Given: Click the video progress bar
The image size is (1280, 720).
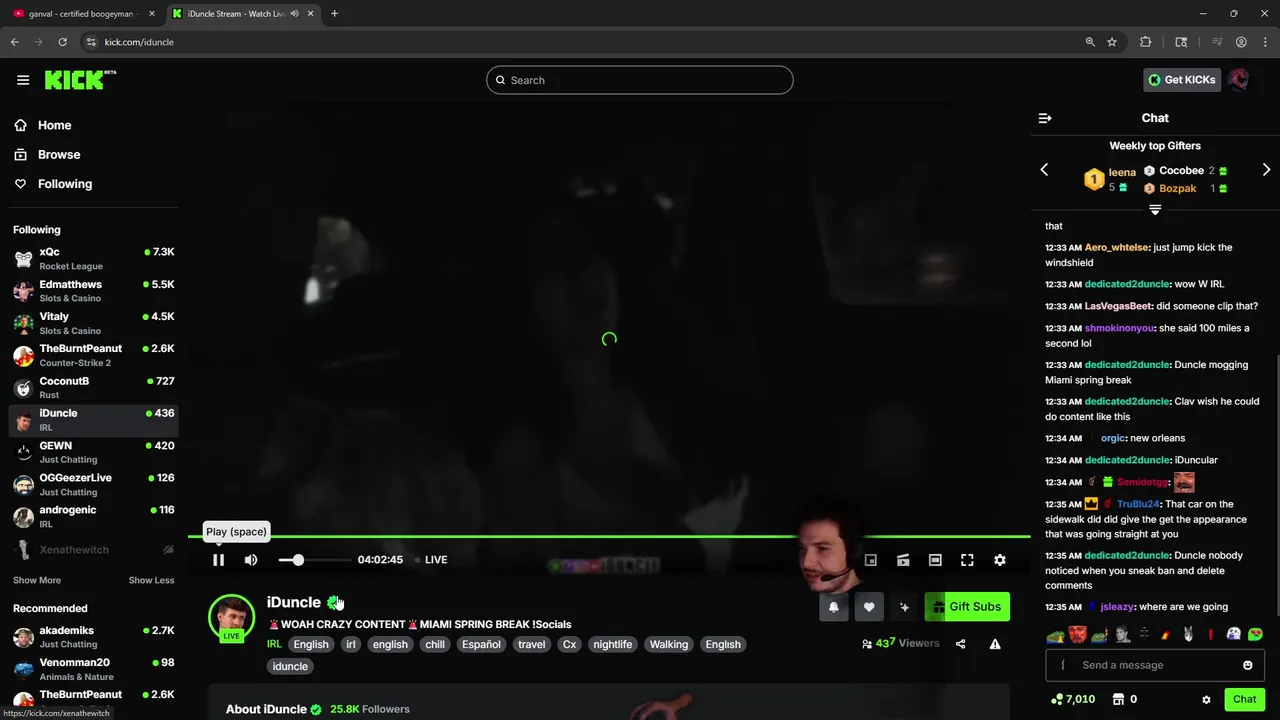Looking at the screenshot, I should [609, 537].
